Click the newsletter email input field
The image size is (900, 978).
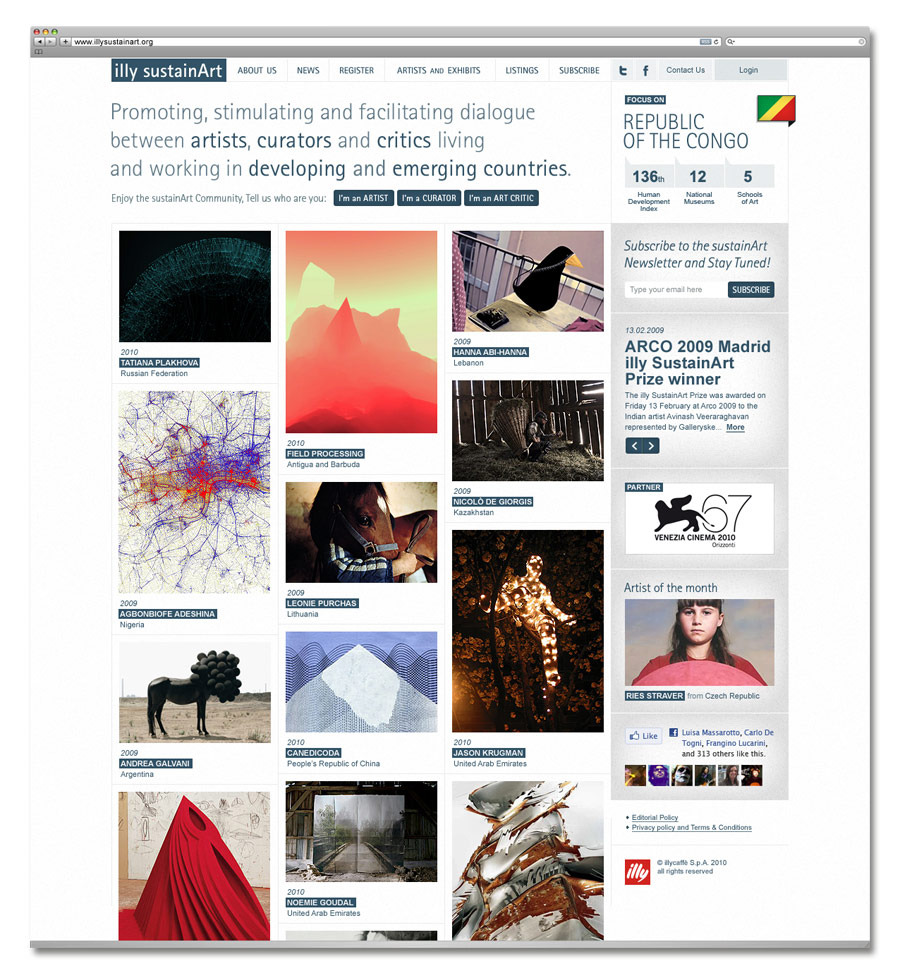click(676, 289)
